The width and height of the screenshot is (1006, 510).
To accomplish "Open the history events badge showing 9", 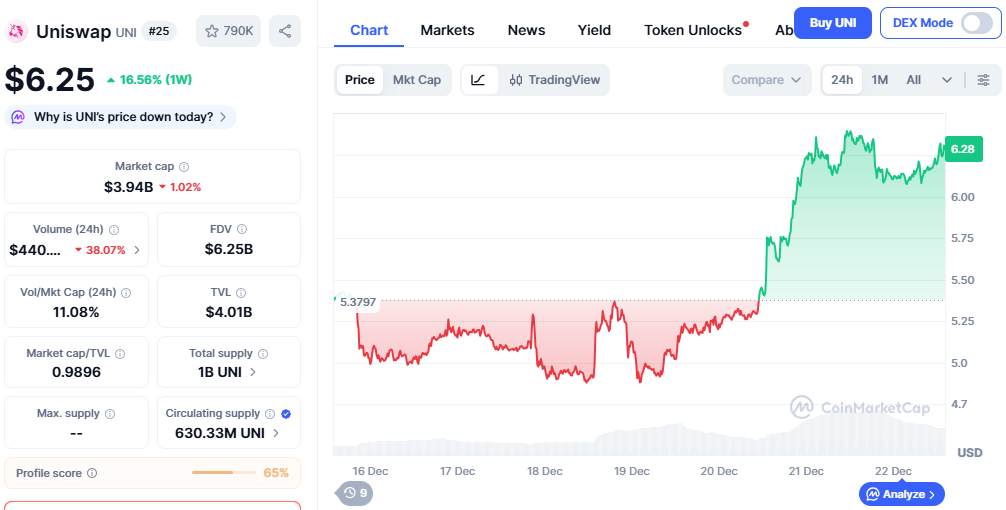I will (355, 493).
